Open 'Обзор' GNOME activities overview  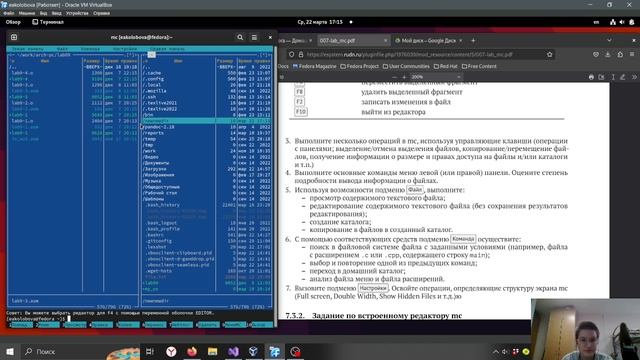tap(13, 22)
